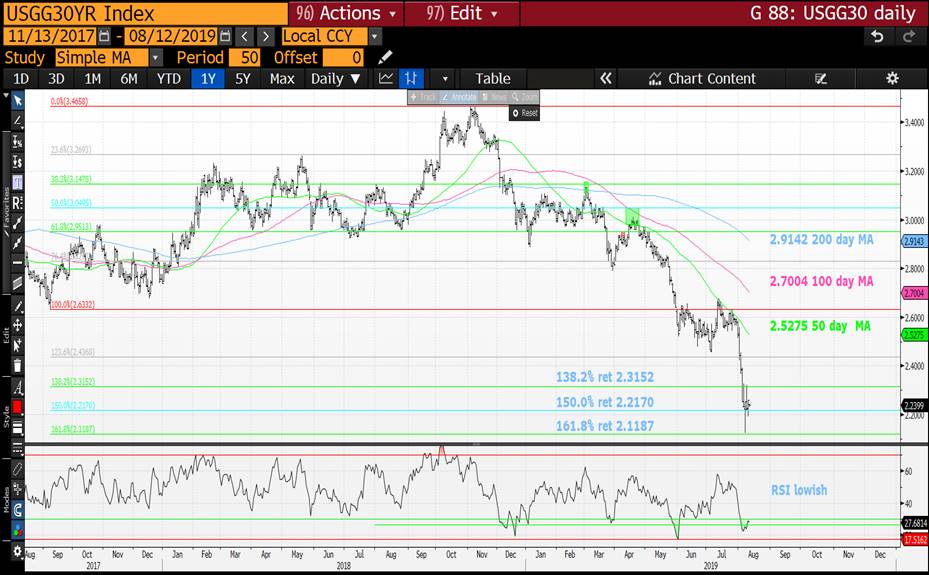Switch to bar chart type
Viewport: 929px width, 575px height.
coord(411,78)
